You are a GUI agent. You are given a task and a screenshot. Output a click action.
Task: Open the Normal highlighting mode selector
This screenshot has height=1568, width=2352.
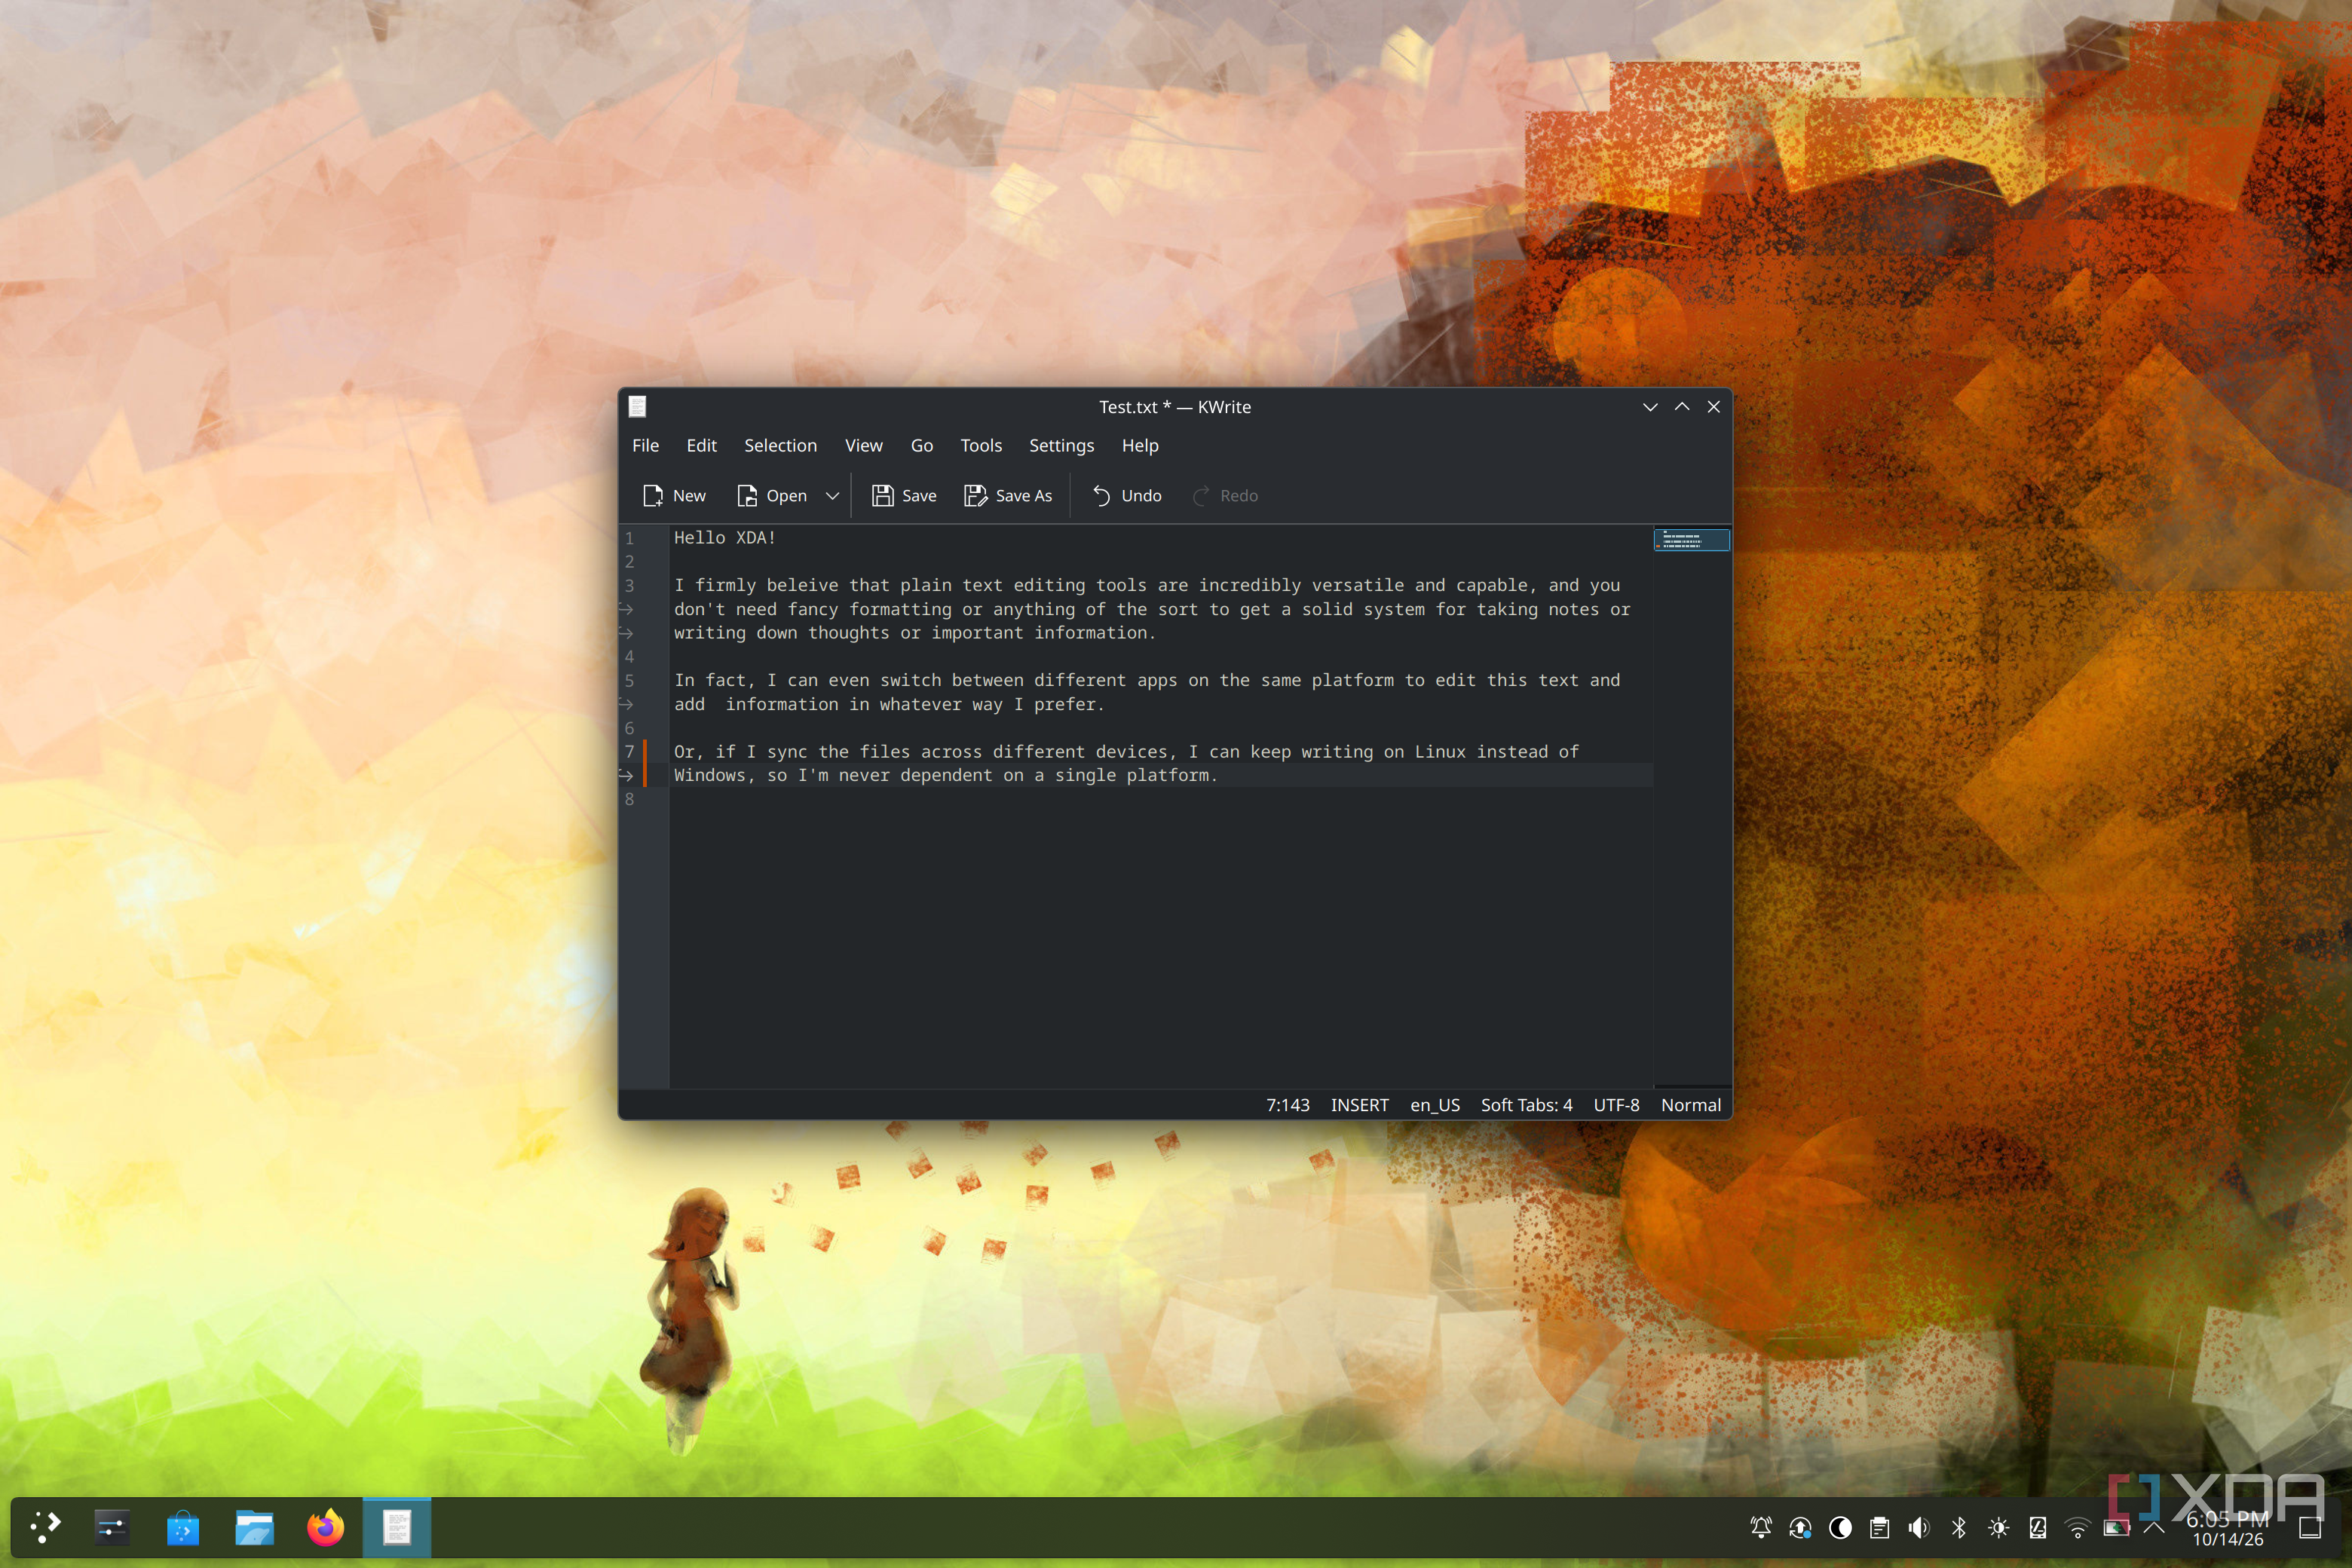pos(1690,1105)
